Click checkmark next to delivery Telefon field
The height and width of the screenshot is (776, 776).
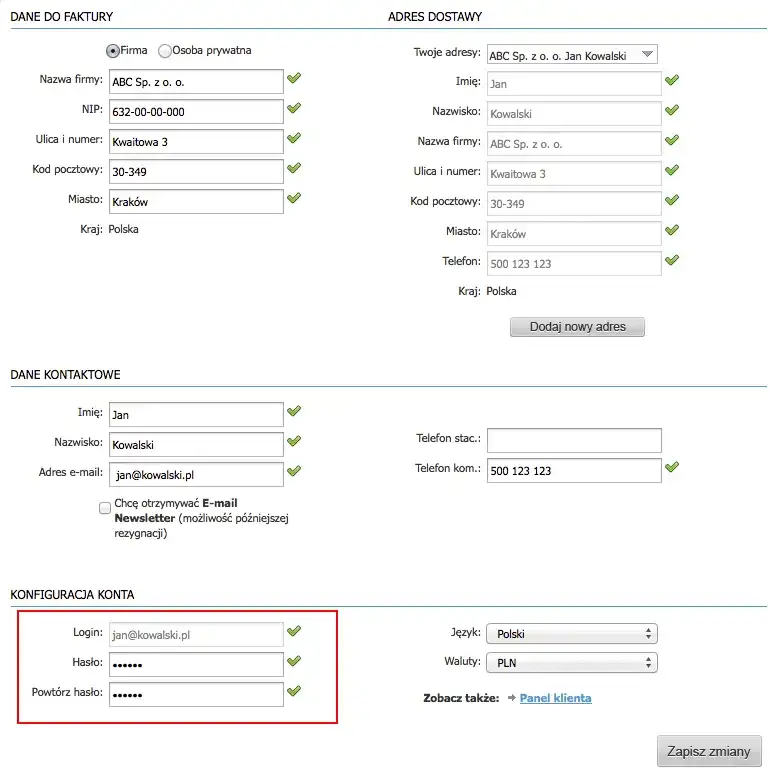pos(672,260)
